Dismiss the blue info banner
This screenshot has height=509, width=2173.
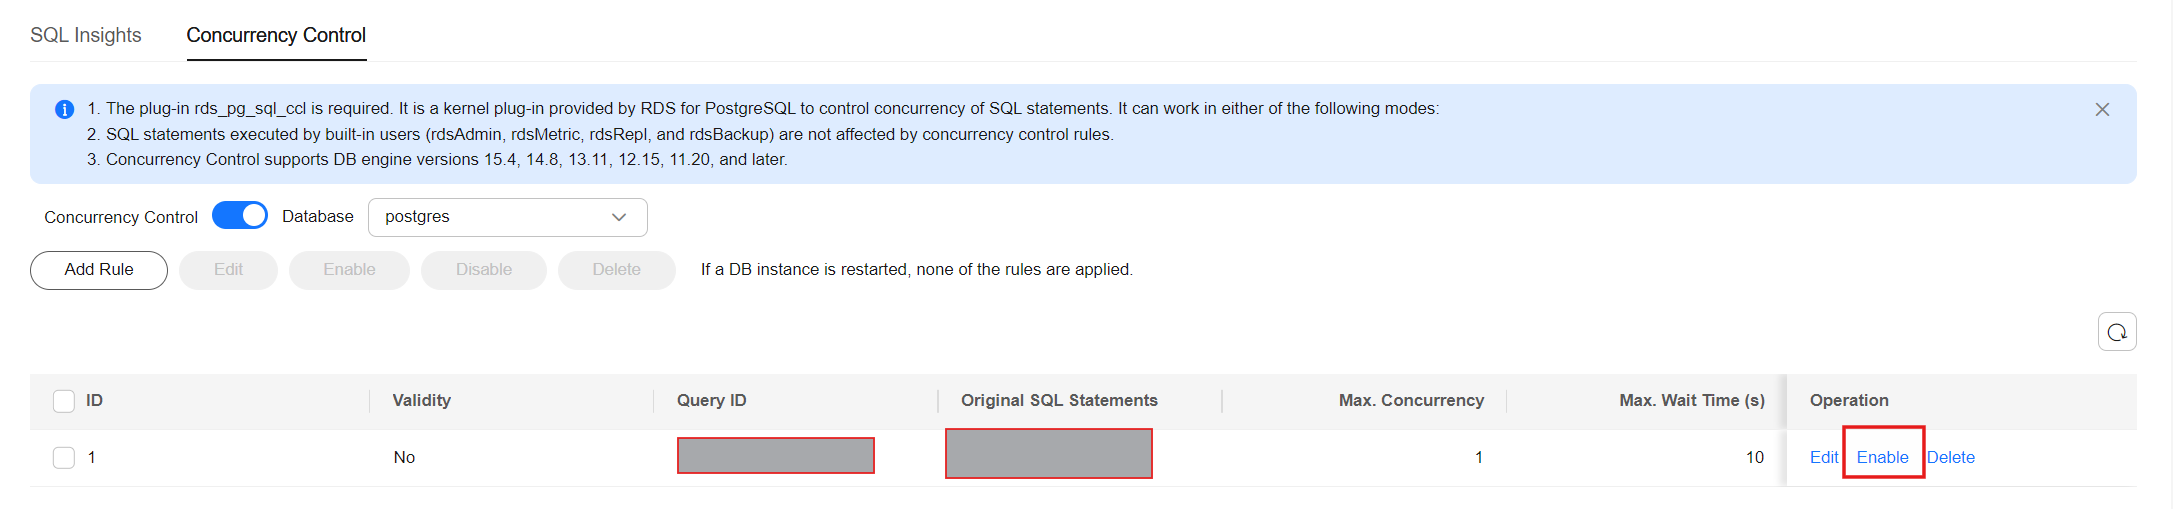coord(2102,110)
